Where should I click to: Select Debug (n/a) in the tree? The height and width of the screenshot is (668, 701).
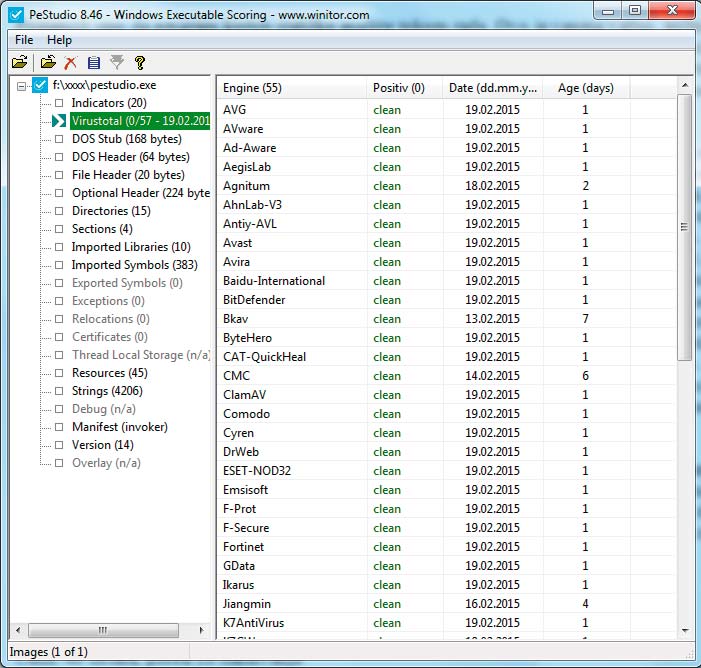(x=104, y=409)
